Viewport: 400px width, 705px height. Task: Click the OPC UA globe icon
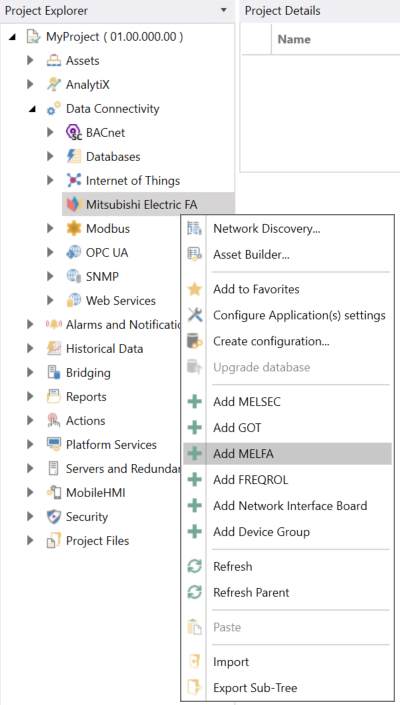pos(74,253)
